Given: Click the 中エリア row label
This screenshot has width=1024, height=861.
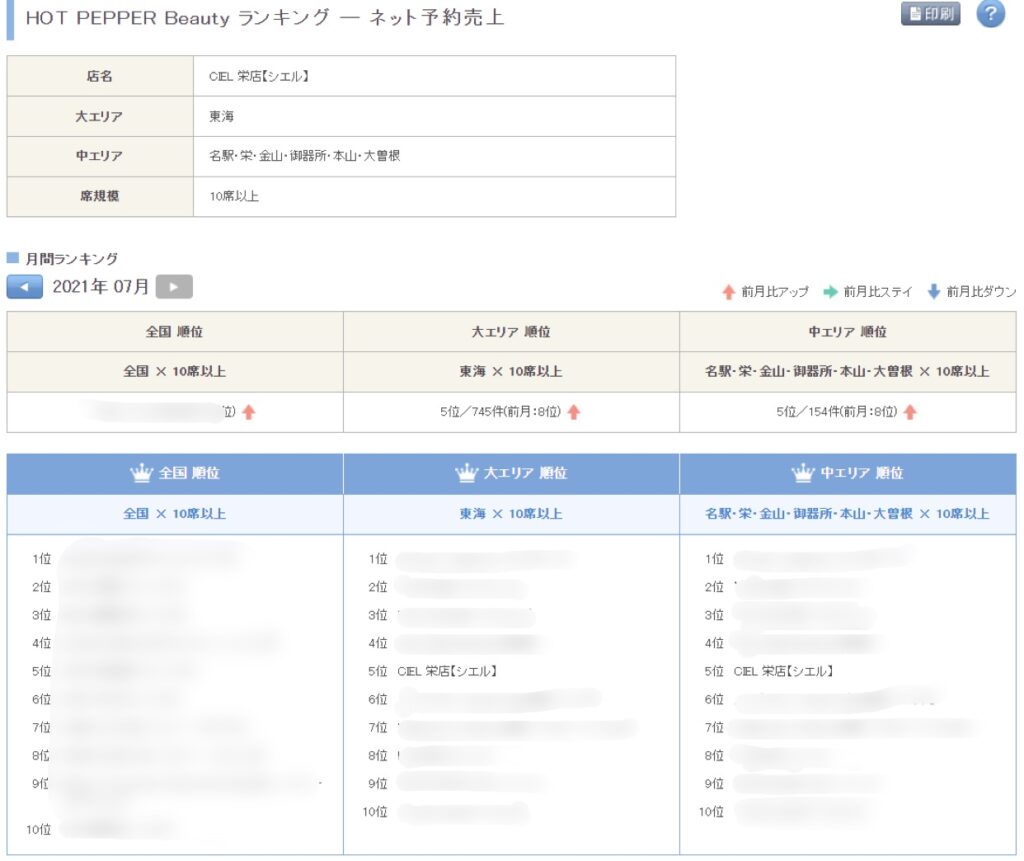Looking at the screenshot, I should [99, 156].
